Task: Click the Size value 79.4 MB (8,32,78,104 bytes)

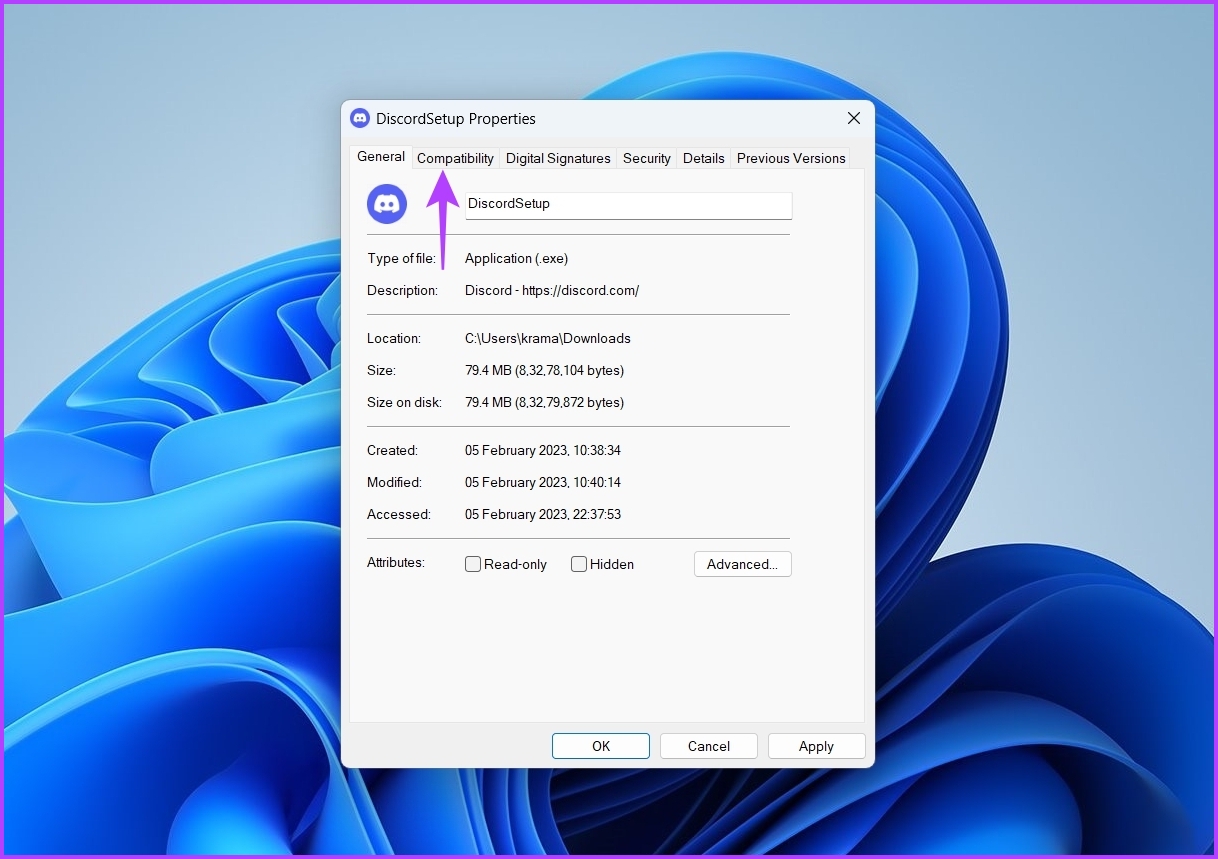Action: 544,370
